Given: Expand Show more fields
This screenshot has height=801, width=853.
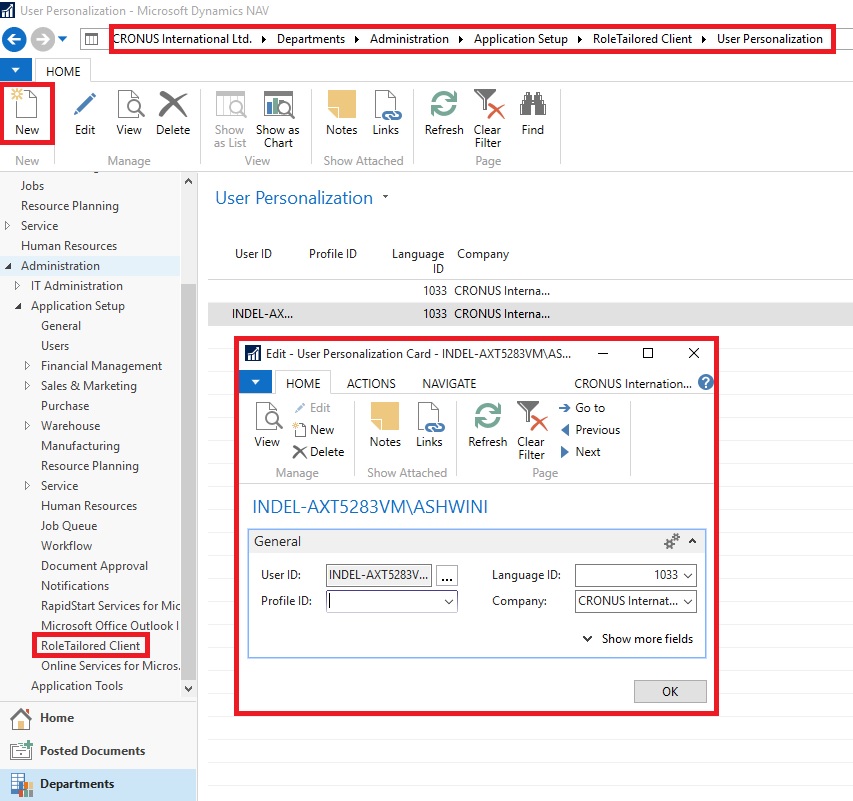Looking at the screenshot, I should (638, 639).
